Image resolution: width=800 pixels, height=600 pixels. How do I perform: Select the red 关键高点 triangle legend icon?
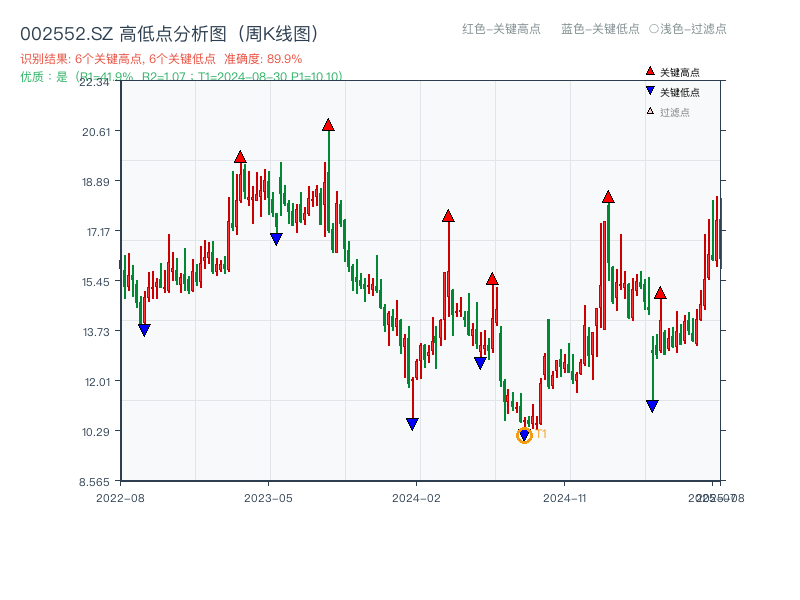click(x=650, y=70)
